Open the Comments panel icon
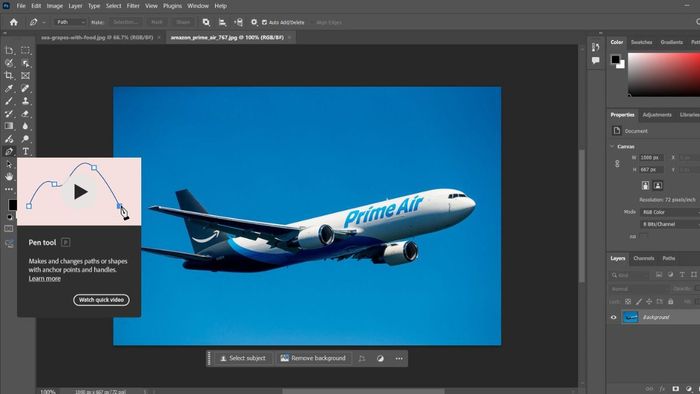This screenshot has height=394, width=700. tap(596, 60)
